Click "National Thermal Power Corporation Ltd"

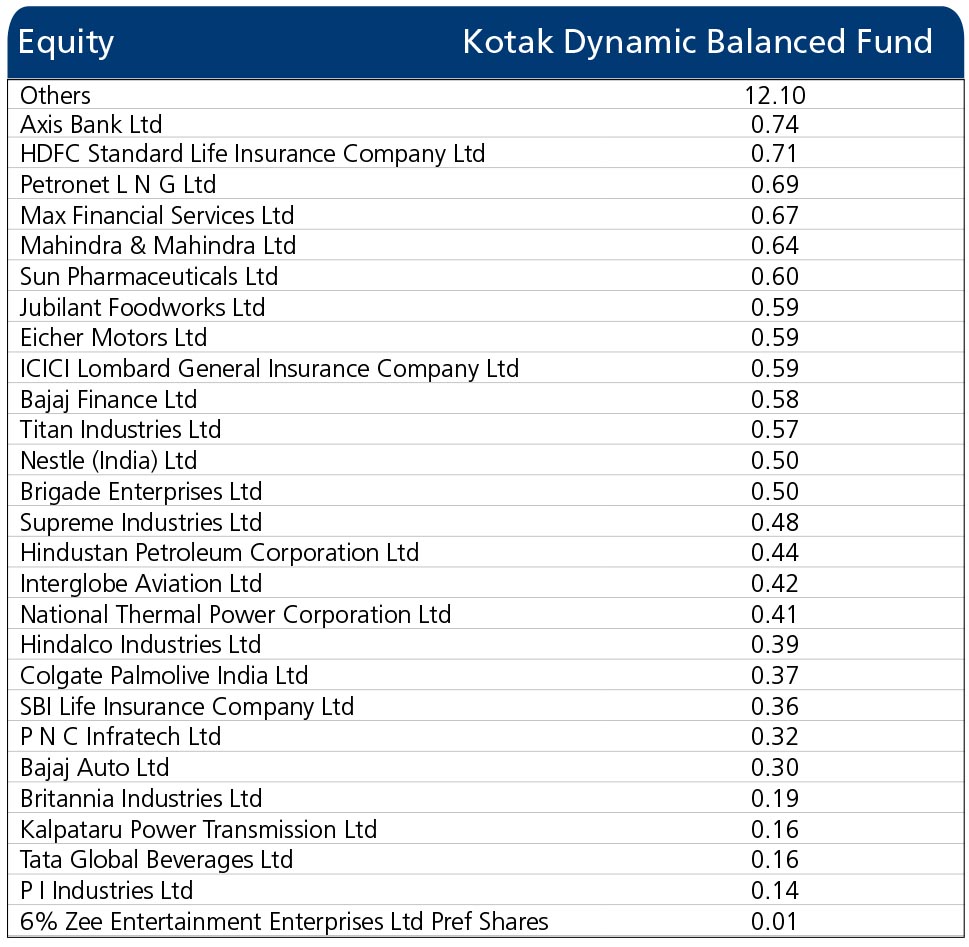pyautogui.click(x=235, y=615)
